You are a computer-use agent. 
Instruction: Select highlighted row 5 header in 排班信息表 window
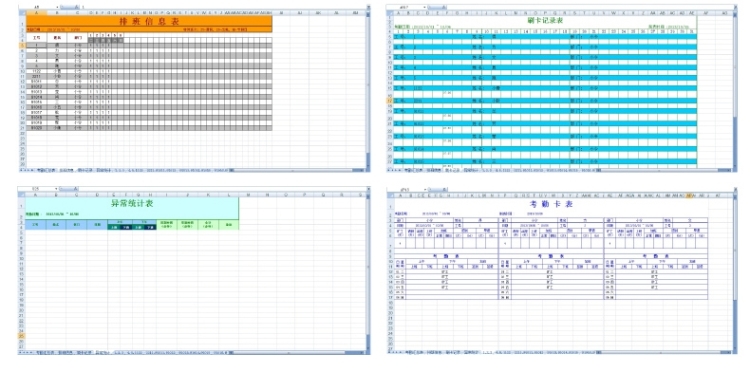coord(22,45)
